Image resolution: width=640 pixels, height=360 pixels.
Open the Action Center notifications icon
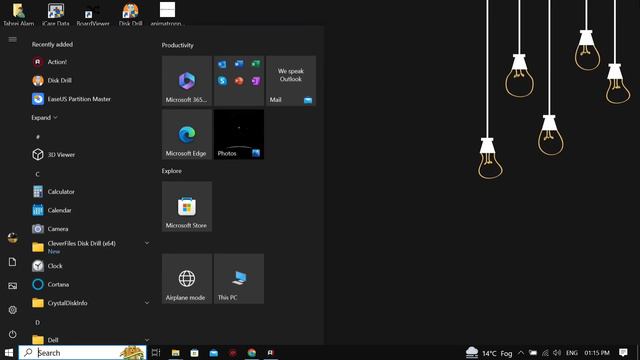click(x=623, y=353)
